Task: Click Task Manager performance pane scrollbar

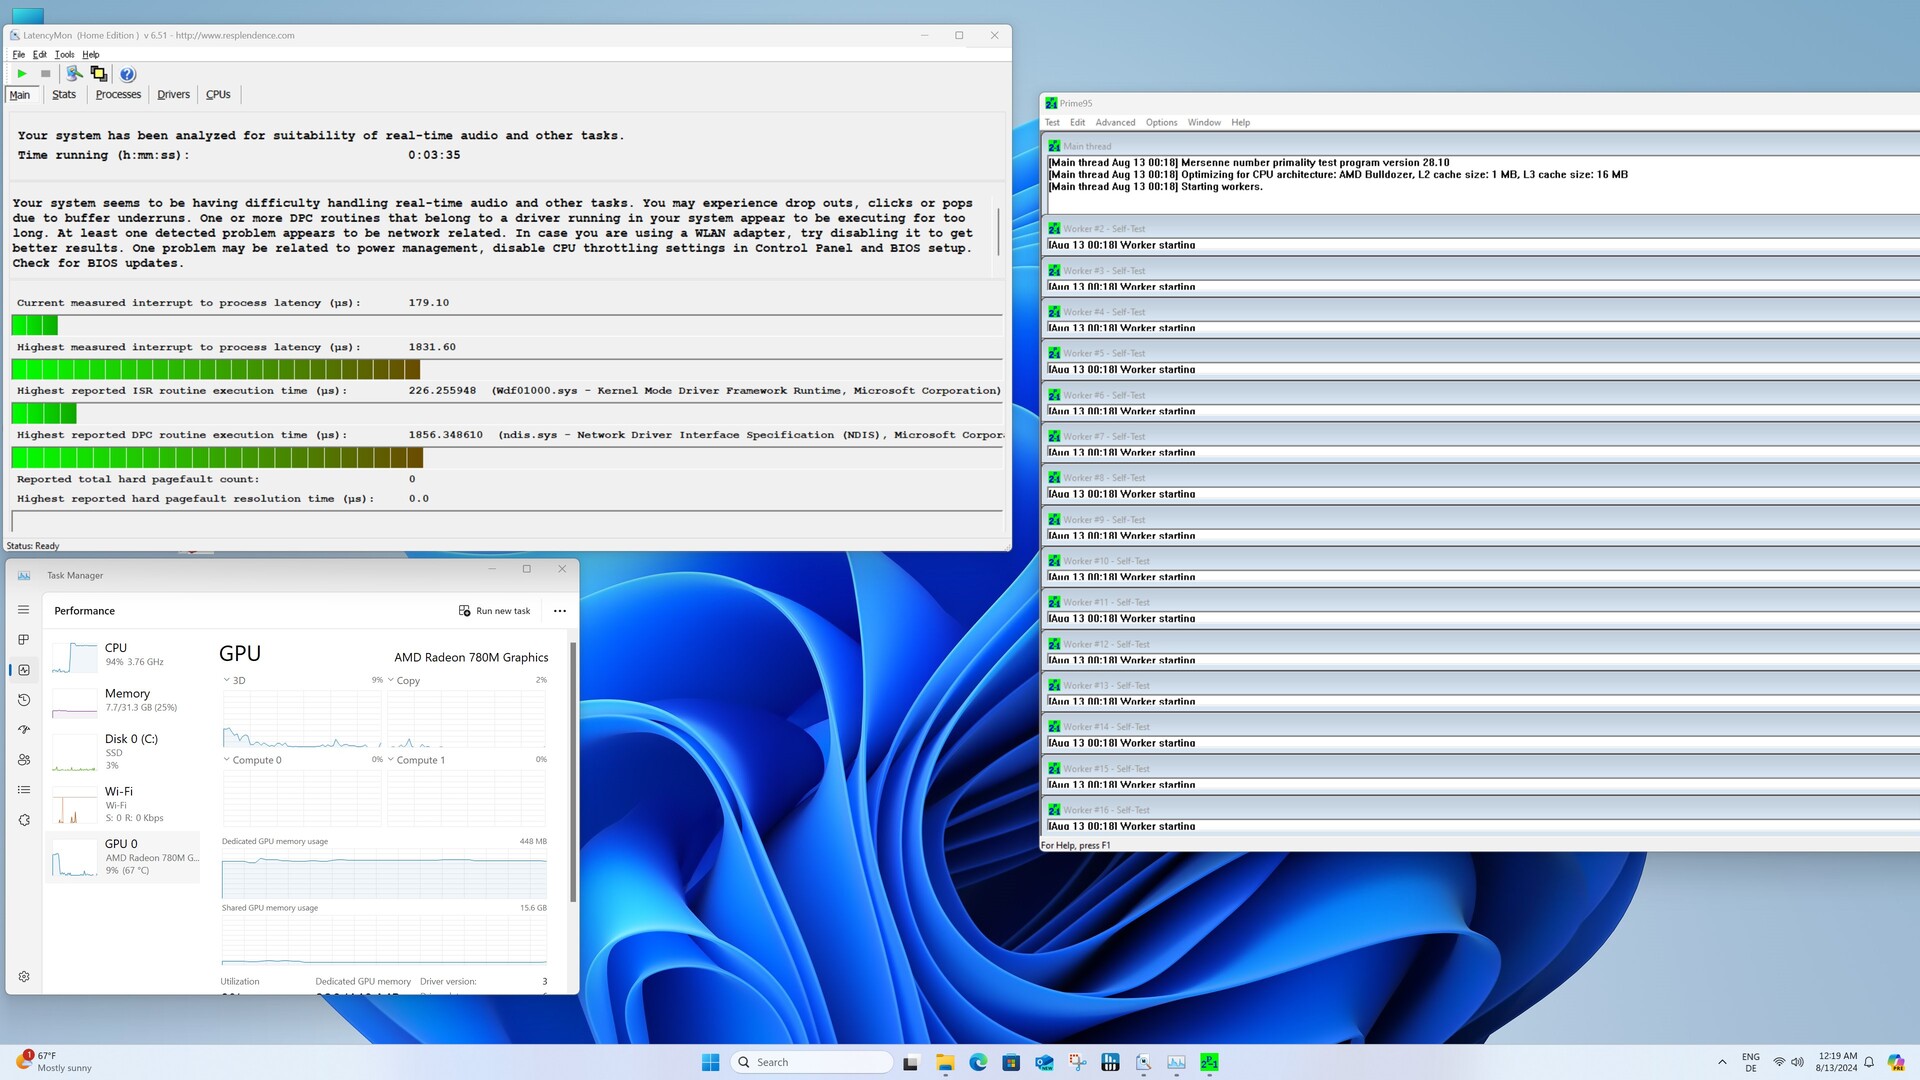Action: (x=573, y=770)
